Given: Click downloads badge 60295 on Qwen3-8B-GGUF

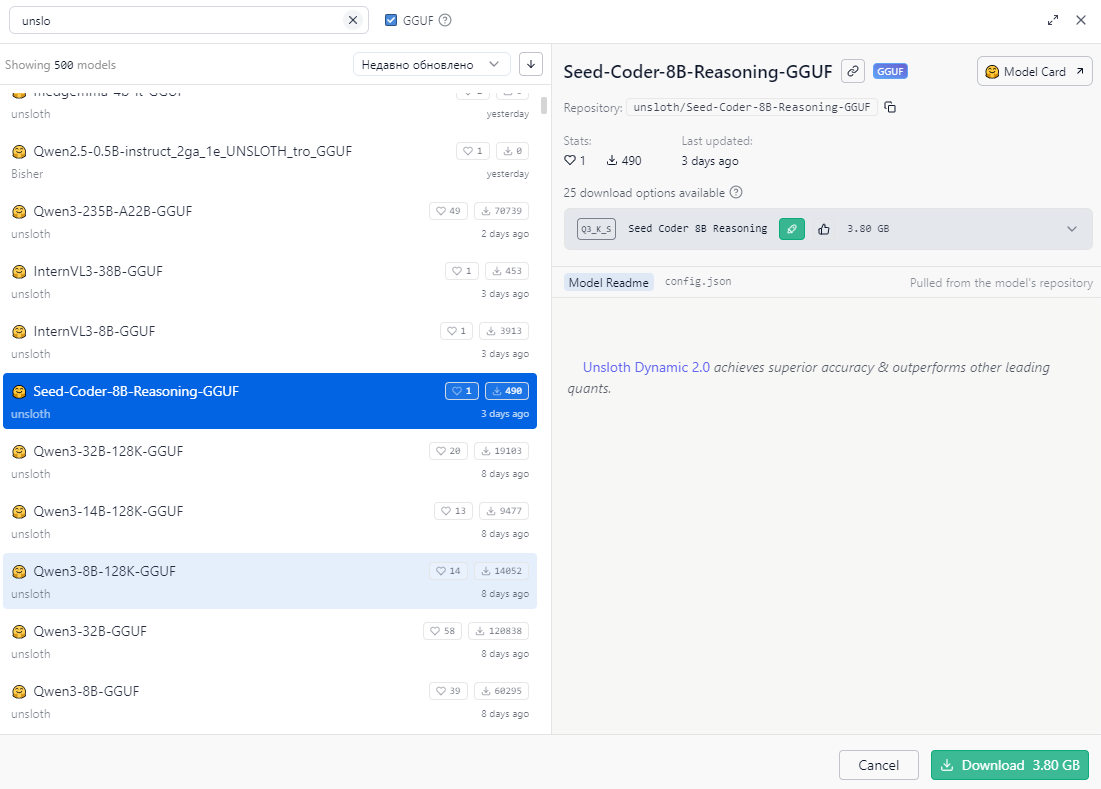Looking at the screenshot, I should pos(501,691).
